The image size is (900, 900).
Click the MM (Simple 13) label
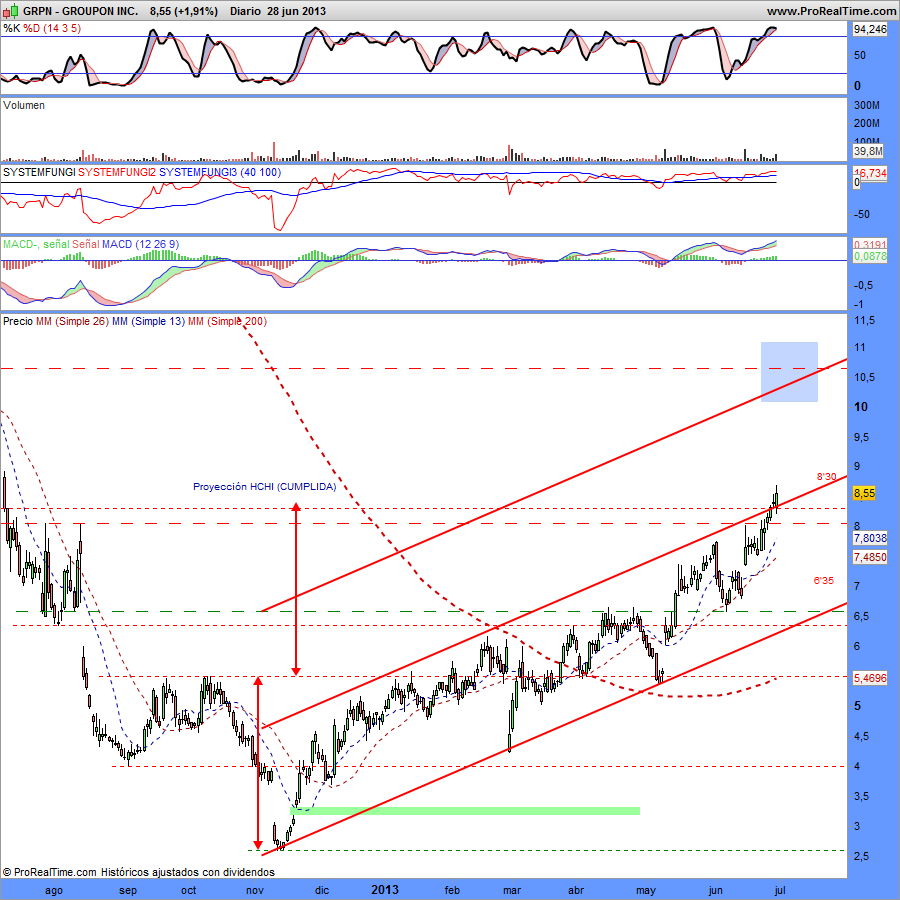(149, 321)
